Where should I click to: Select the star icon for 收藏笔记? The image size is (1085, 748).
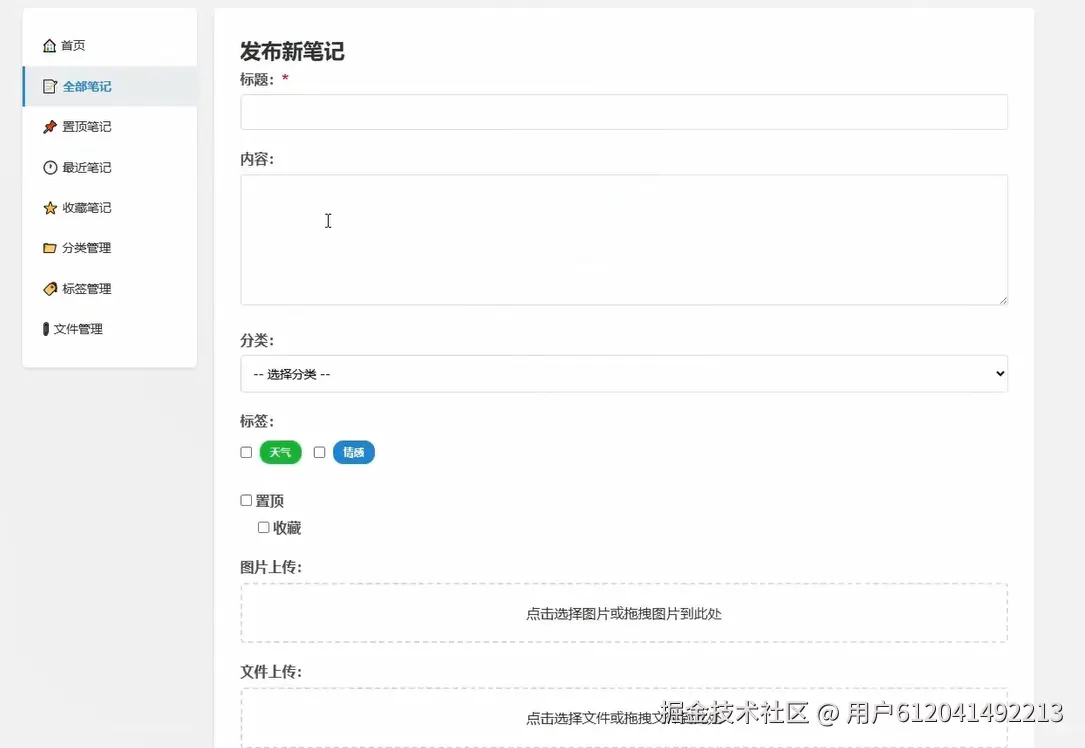[50, 207]
